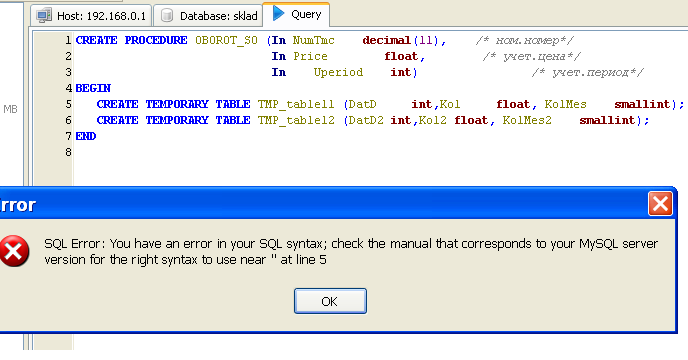Click the computer icon on Host tab
The image size is (688, 360).
pyautogui.click(x=44, y=15)
